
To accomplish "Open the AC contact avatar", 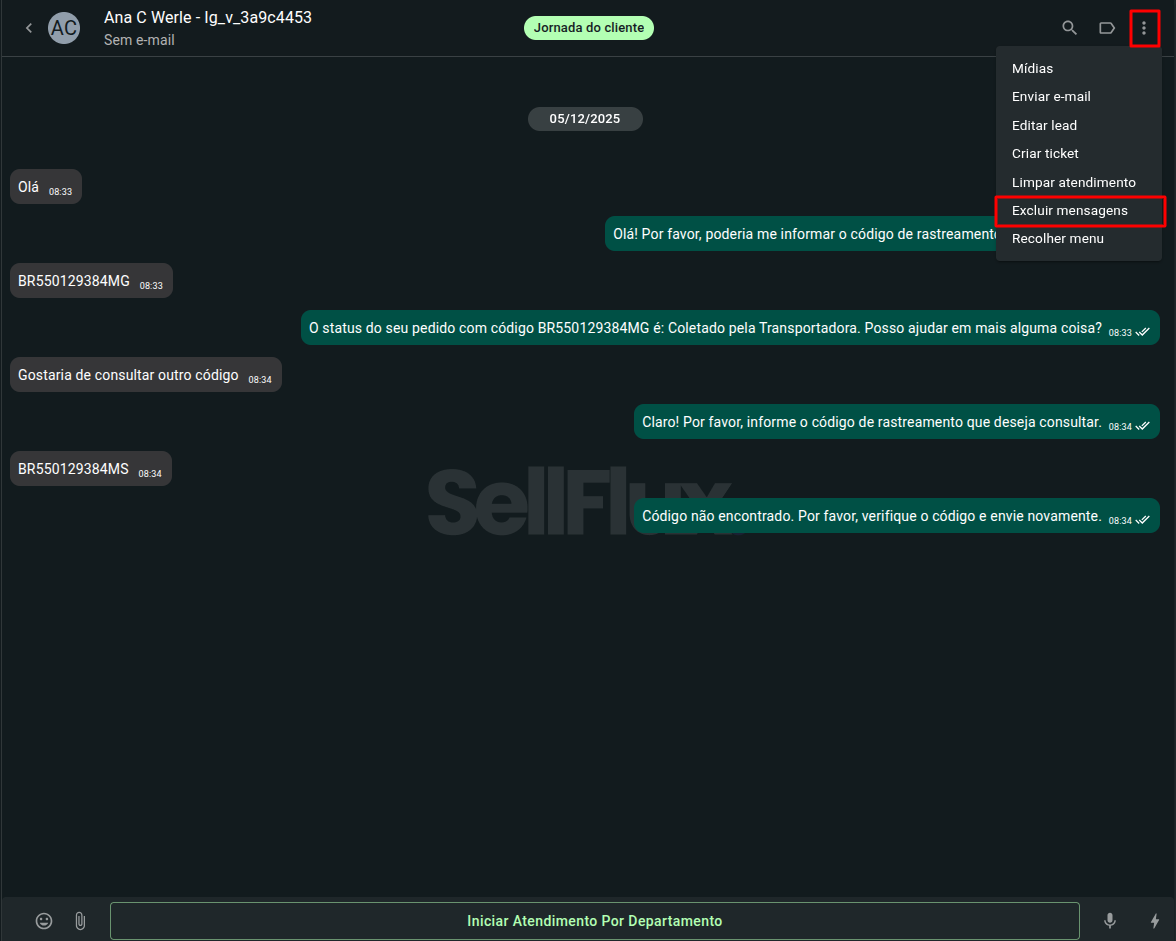I will [x=64, y=28].
